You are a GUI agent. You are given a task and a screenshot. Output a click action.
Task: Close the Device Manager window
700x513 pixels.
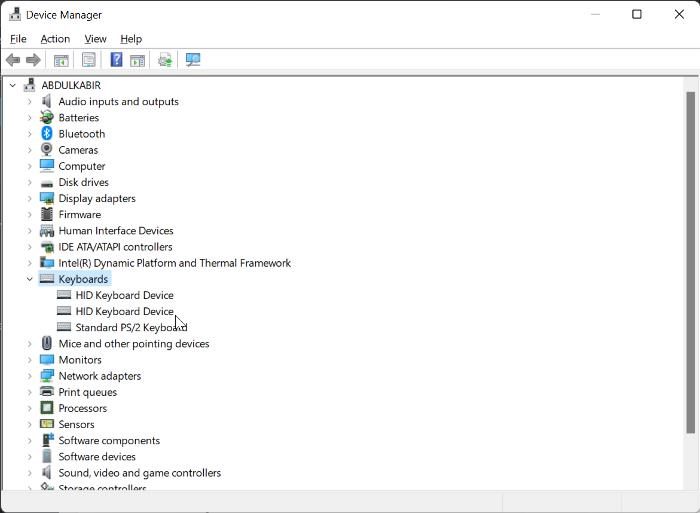pyautogui.click(x=679, y=14)
